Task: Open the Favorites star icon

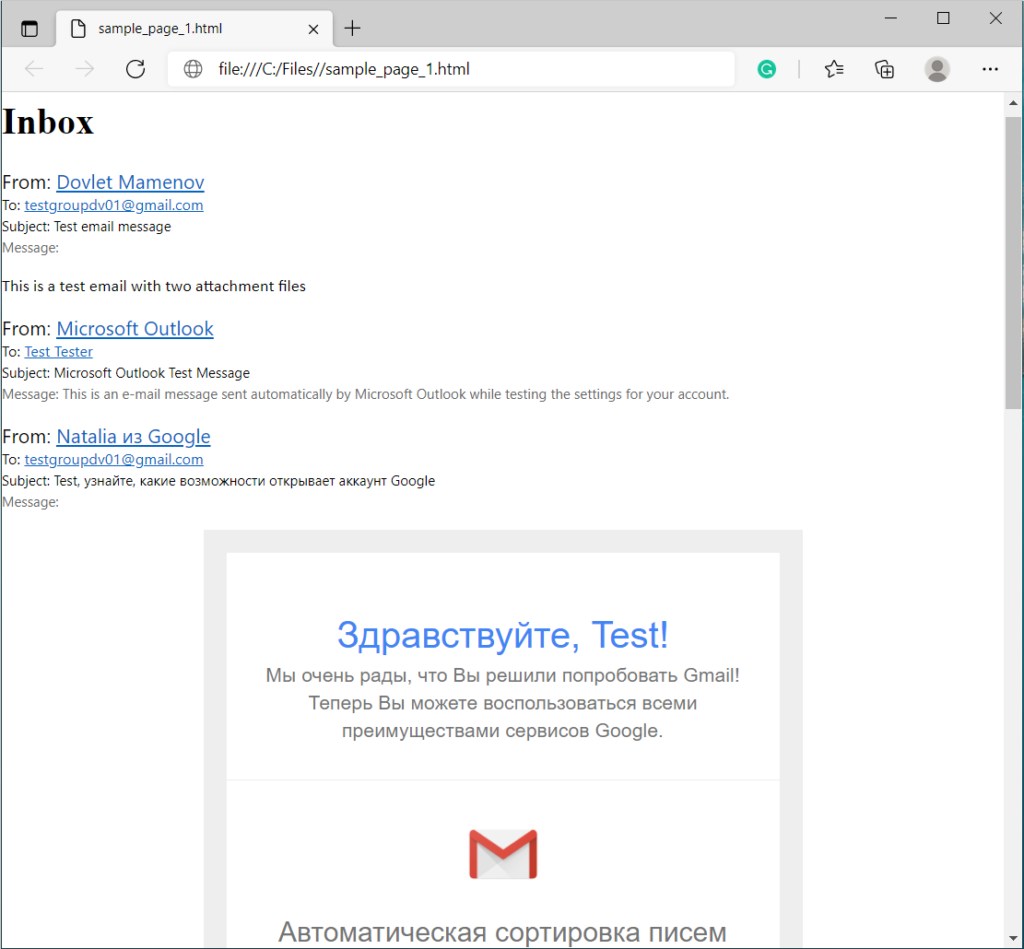Action: coord(834,69)
